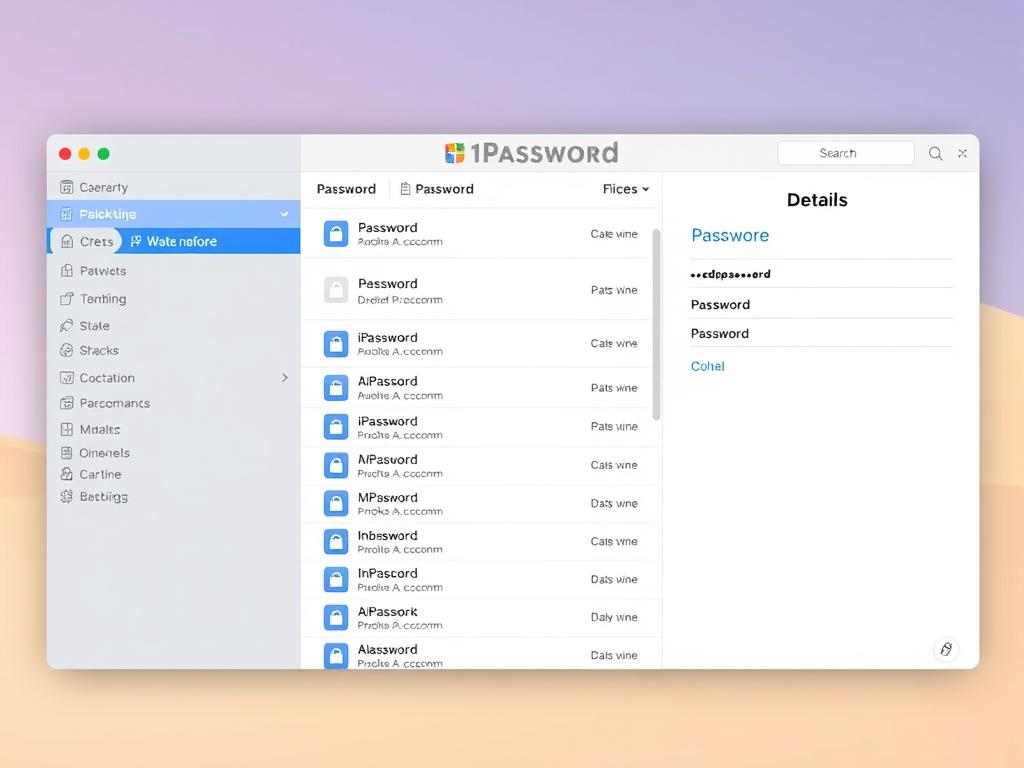
Task: Click the Batbiigg gear icon
Action: 66,496
